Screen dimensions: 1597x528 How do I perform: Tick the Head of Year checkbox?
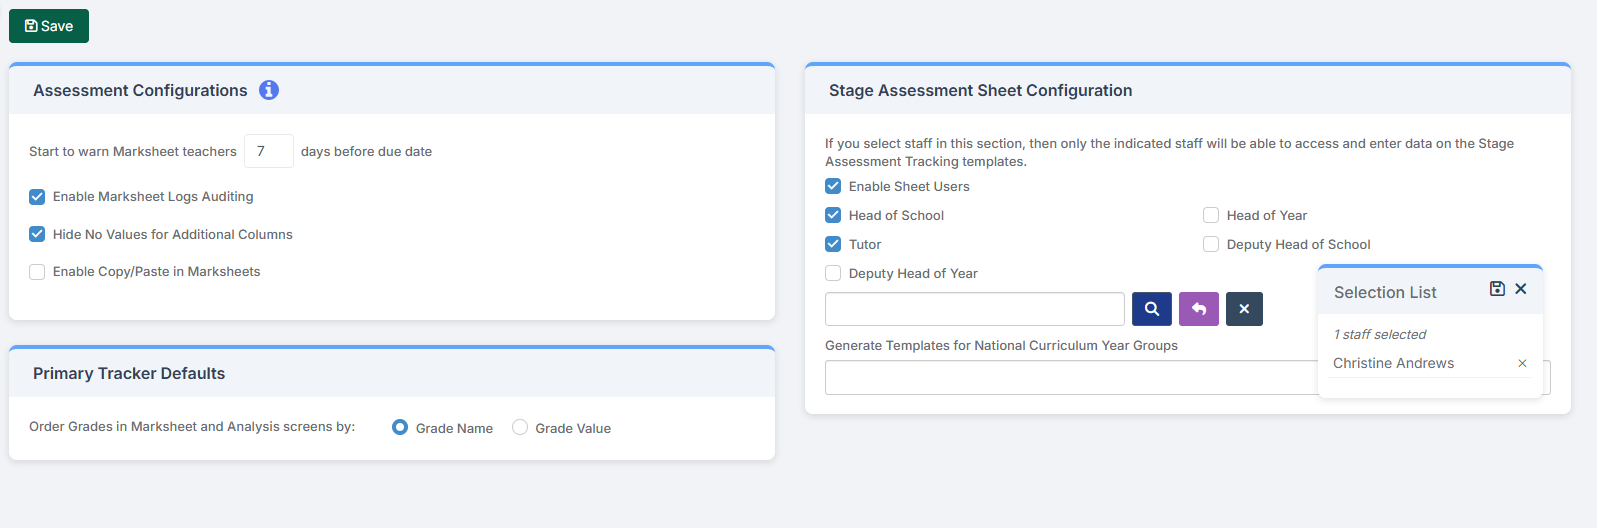1211,215
